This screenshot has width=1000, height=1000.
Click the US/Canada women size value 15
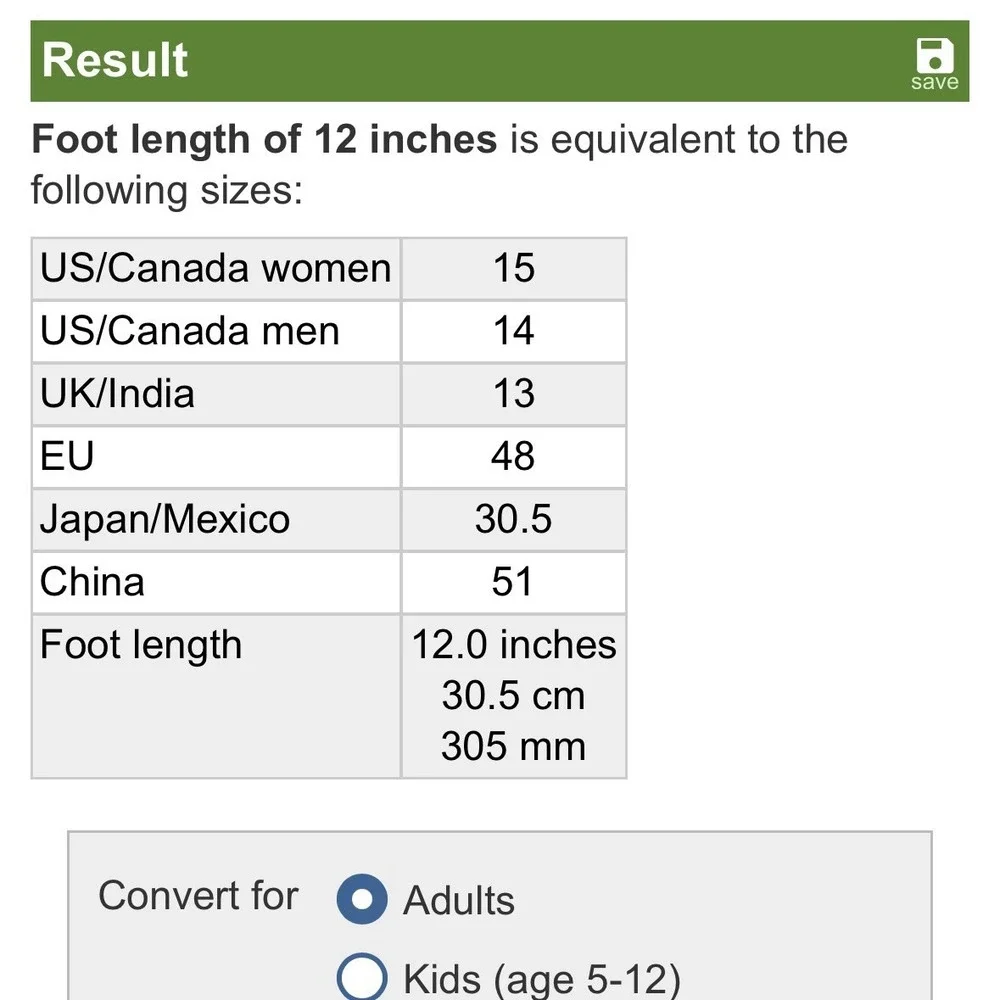(513, 268)
